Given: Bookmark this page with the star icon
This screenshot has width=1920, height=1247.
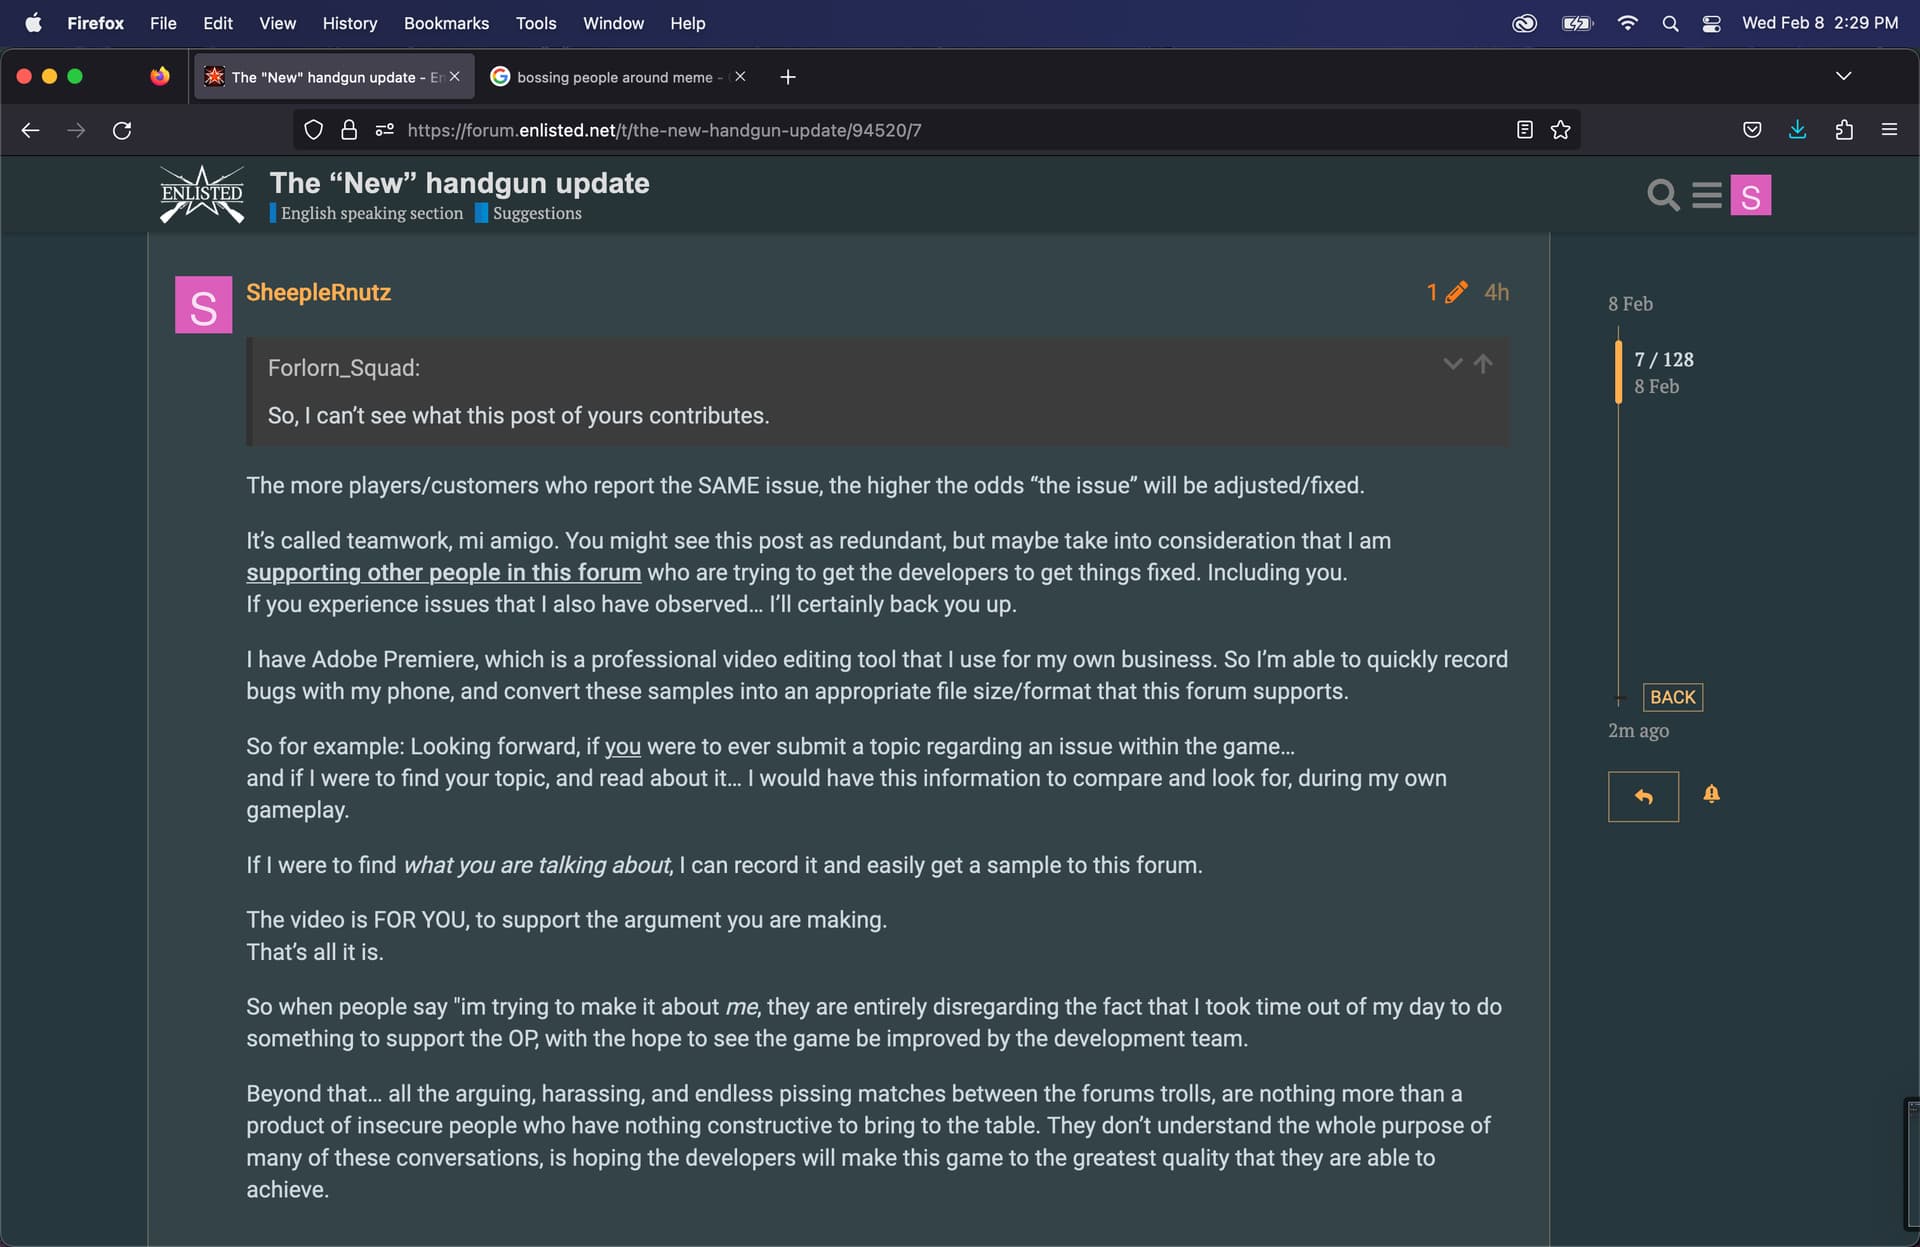Looking at the screenshot, I should (1560, 130).
